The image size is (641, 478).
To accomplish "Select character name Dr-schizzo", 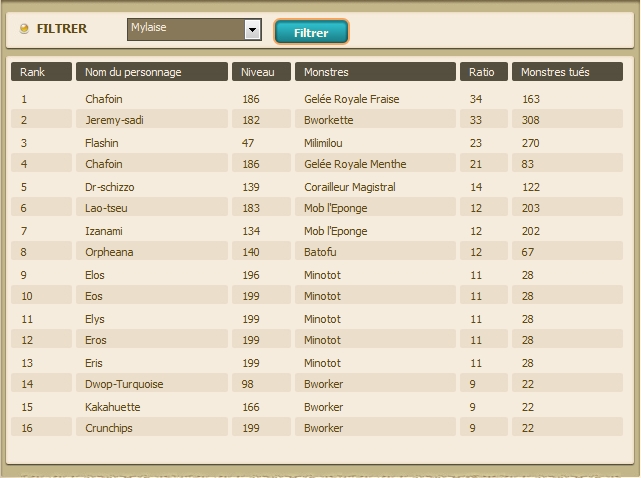I will coord(110,187).
